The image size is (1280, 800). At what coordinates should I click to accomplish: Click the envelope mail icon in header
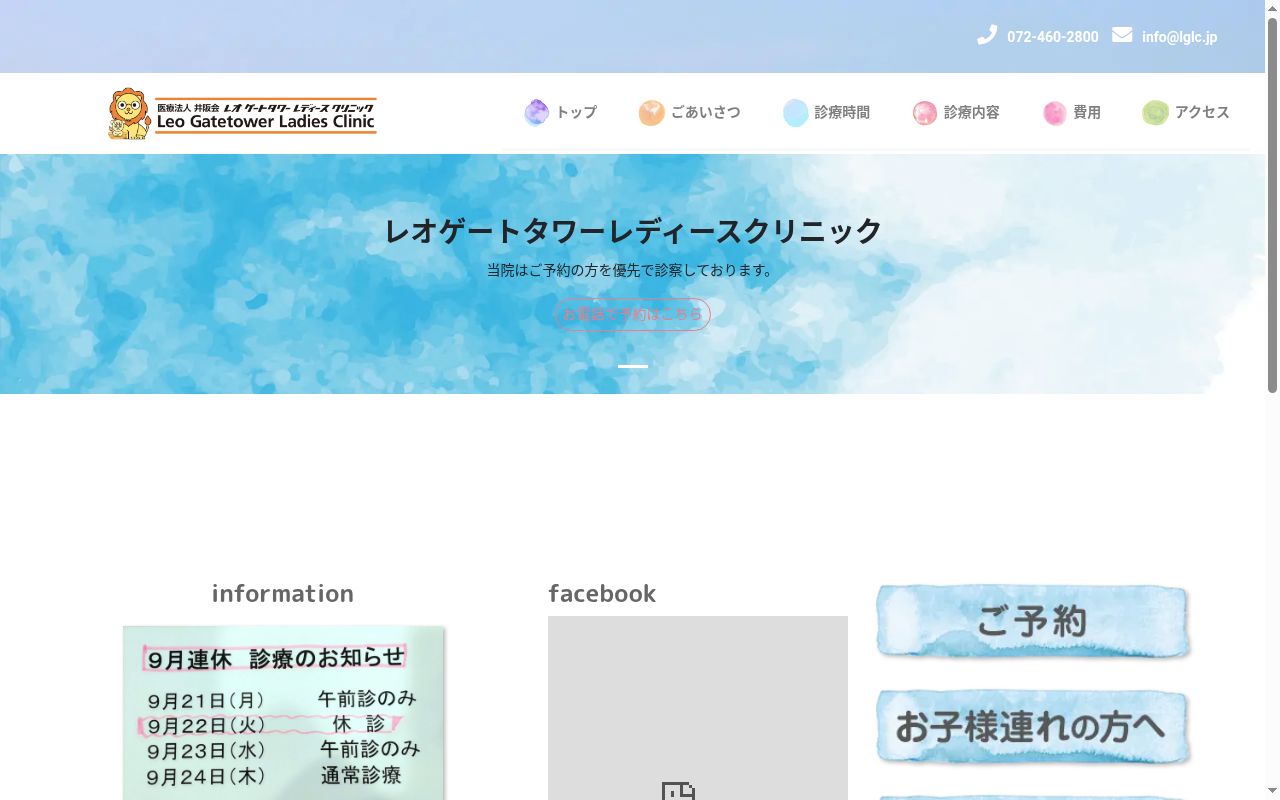(x=1122, y=36)
